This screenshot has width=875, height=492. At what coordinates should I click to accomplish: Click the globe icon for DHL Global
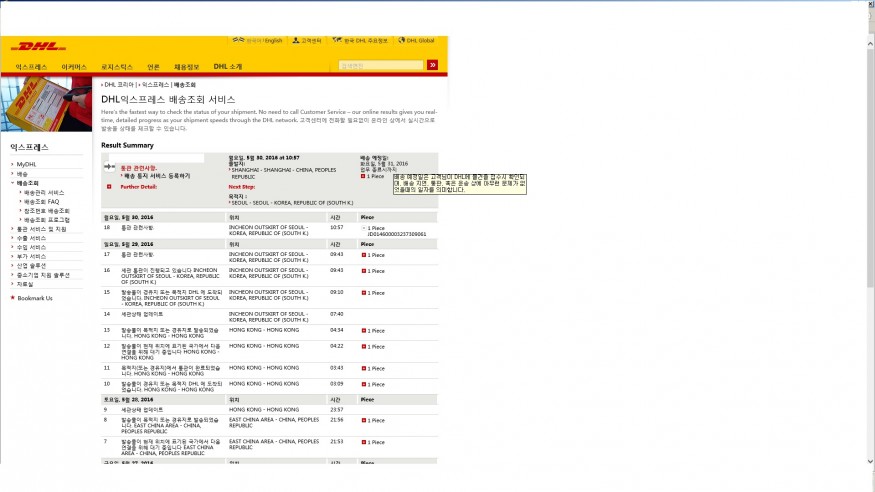point(401,40)
